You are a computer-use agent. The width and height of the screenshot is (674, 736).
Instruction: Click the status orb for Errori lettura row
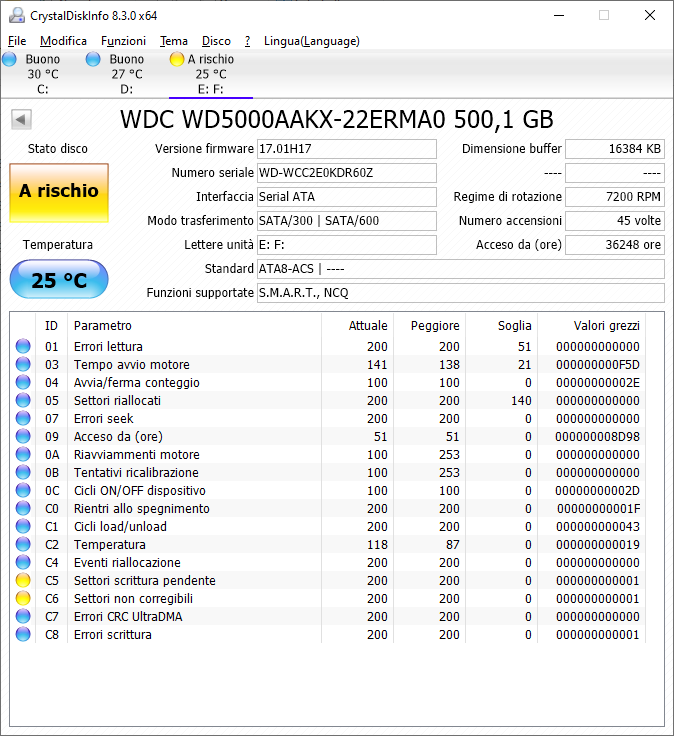[x=23, y=346]
